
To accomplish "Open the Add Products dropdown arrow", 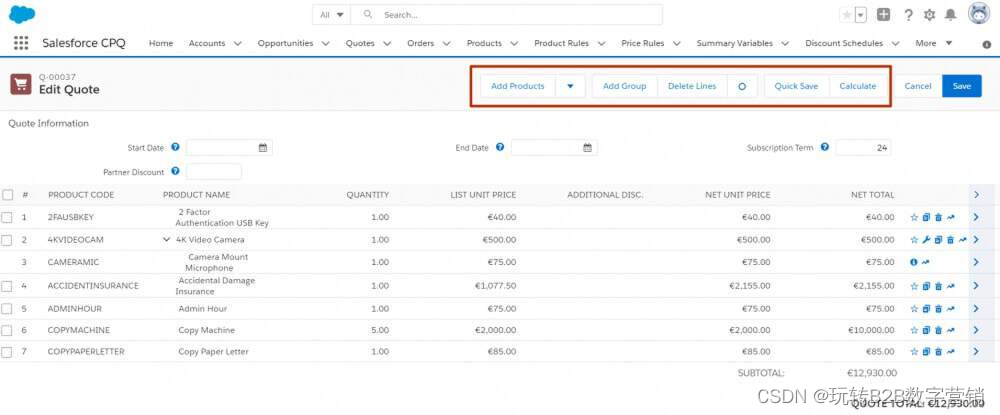I will tap(570, 86).
